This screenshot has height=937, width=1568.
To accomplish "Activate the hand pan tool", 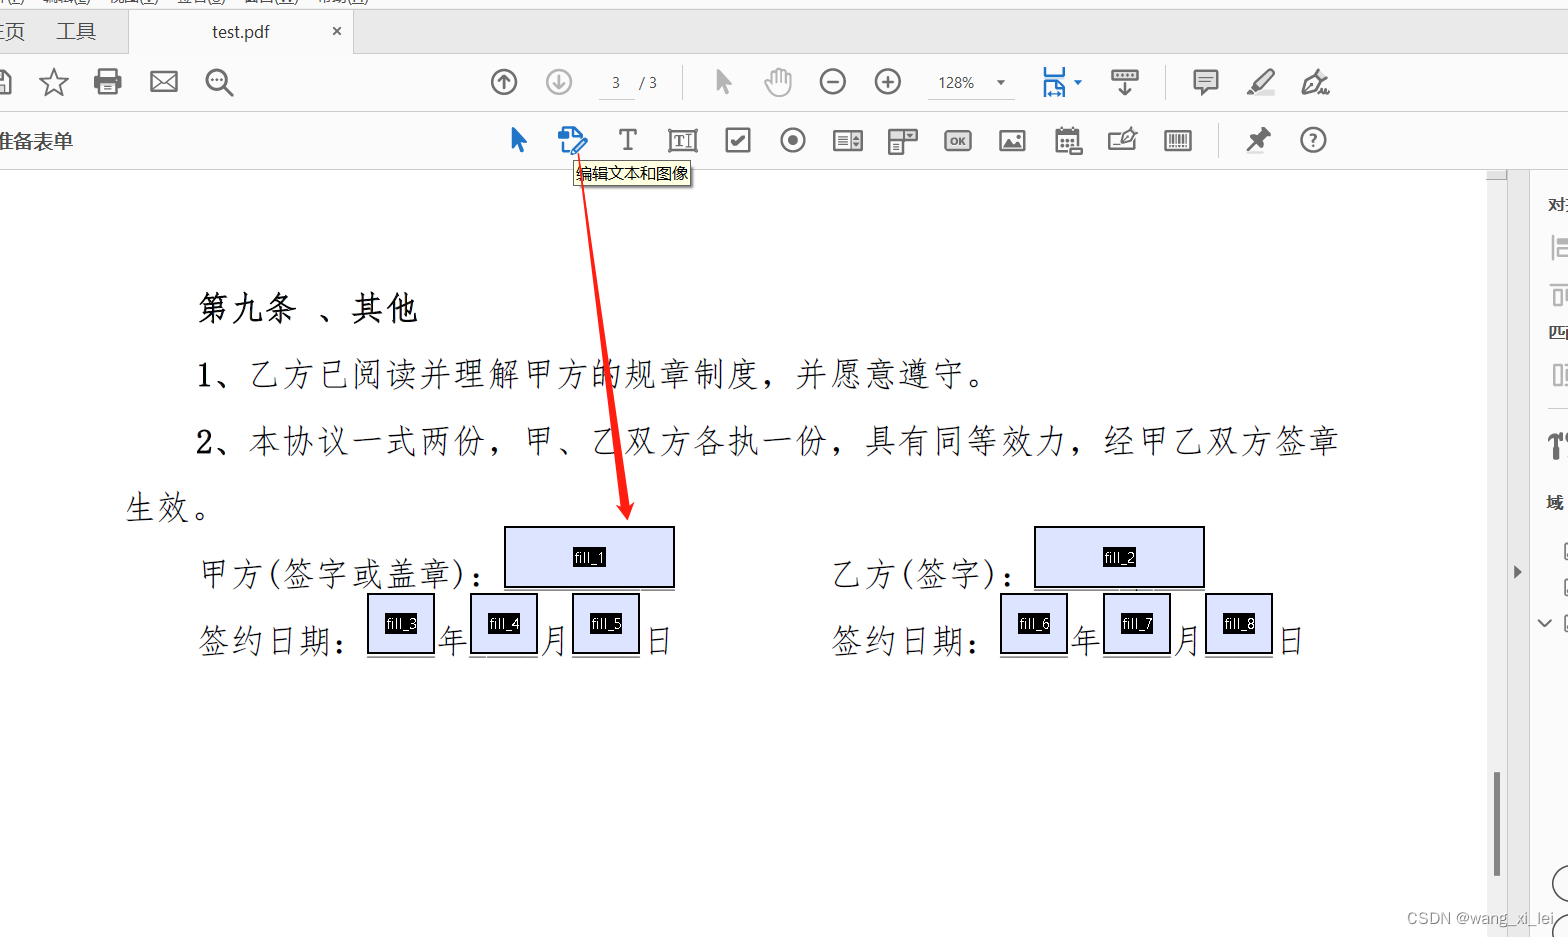I will tap(778, 82).
